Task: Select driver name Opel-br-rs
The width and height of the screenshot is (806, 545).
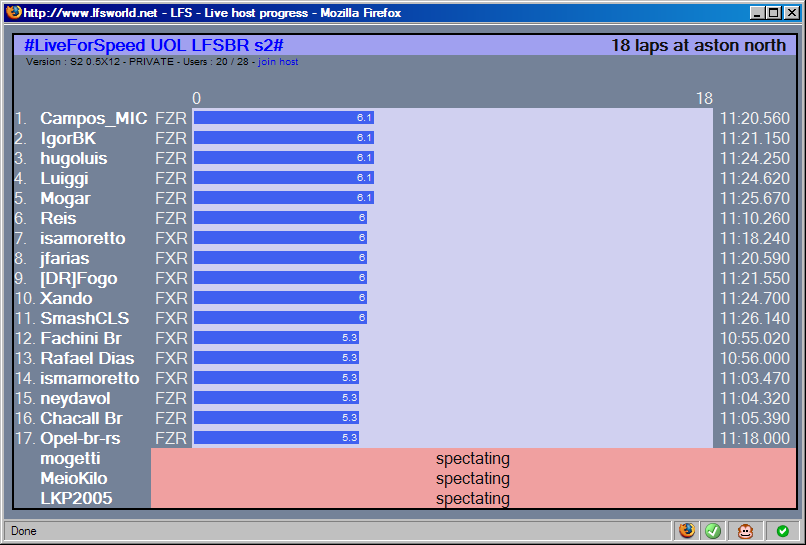Action: pos(80,439)
